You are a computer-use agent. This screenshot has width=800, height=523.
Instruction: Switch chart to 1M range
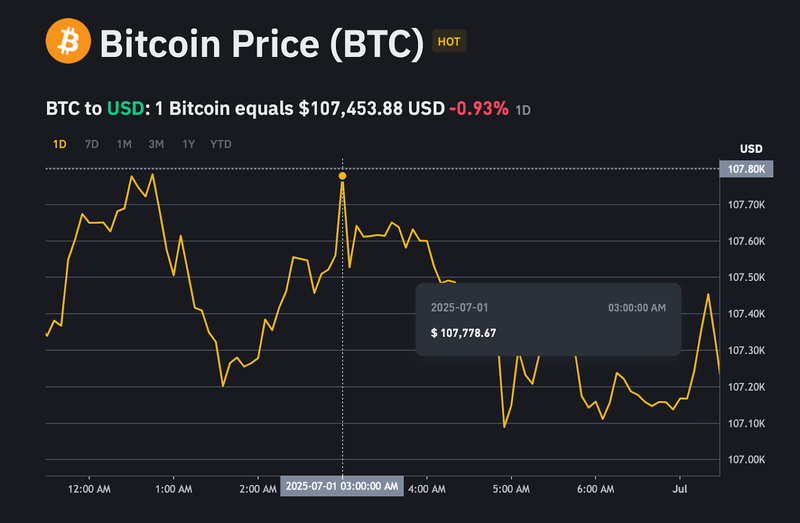[x=124, y=144]
